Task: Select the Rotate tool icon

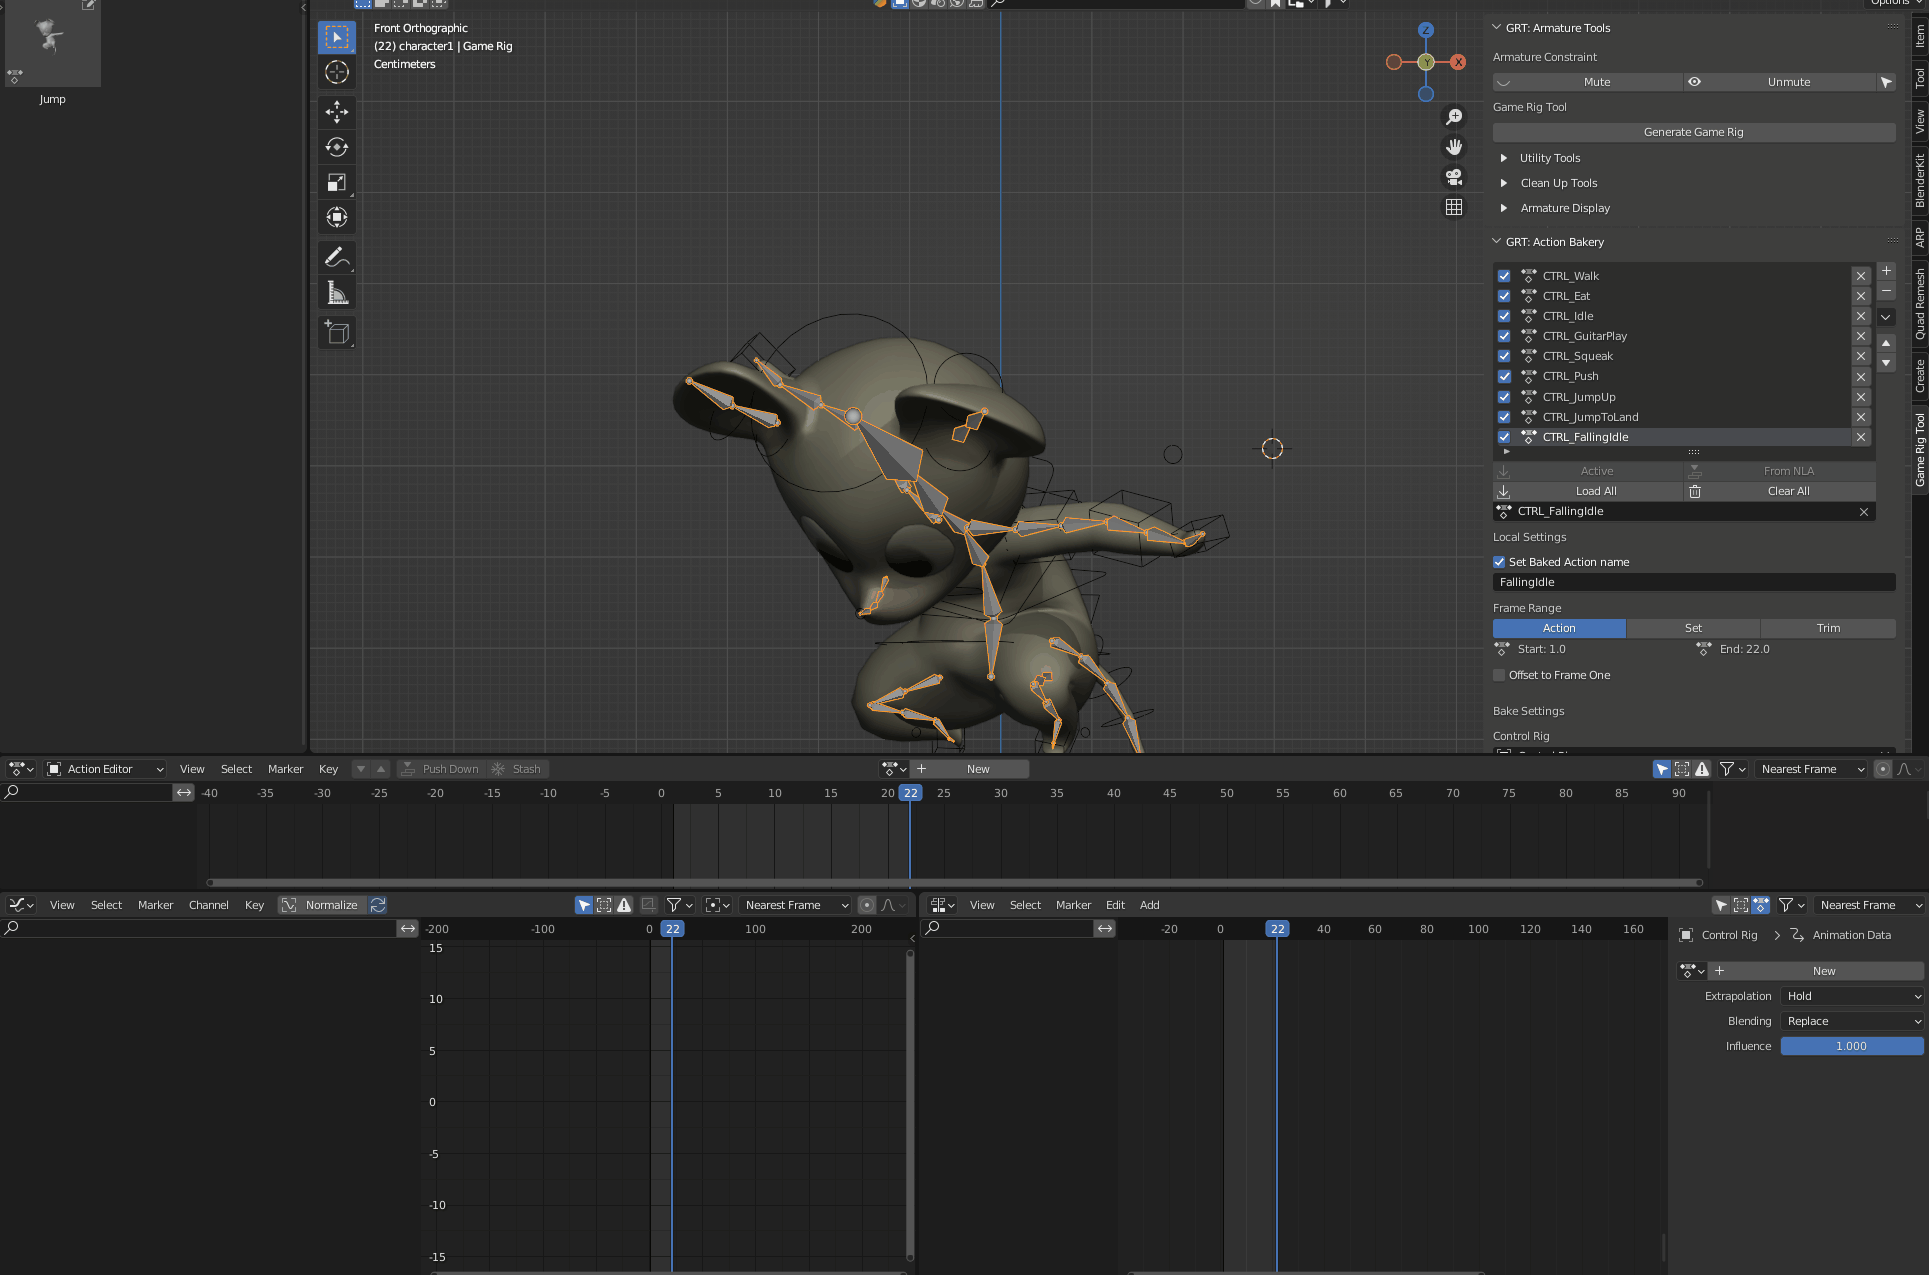Action: [337, 147]
